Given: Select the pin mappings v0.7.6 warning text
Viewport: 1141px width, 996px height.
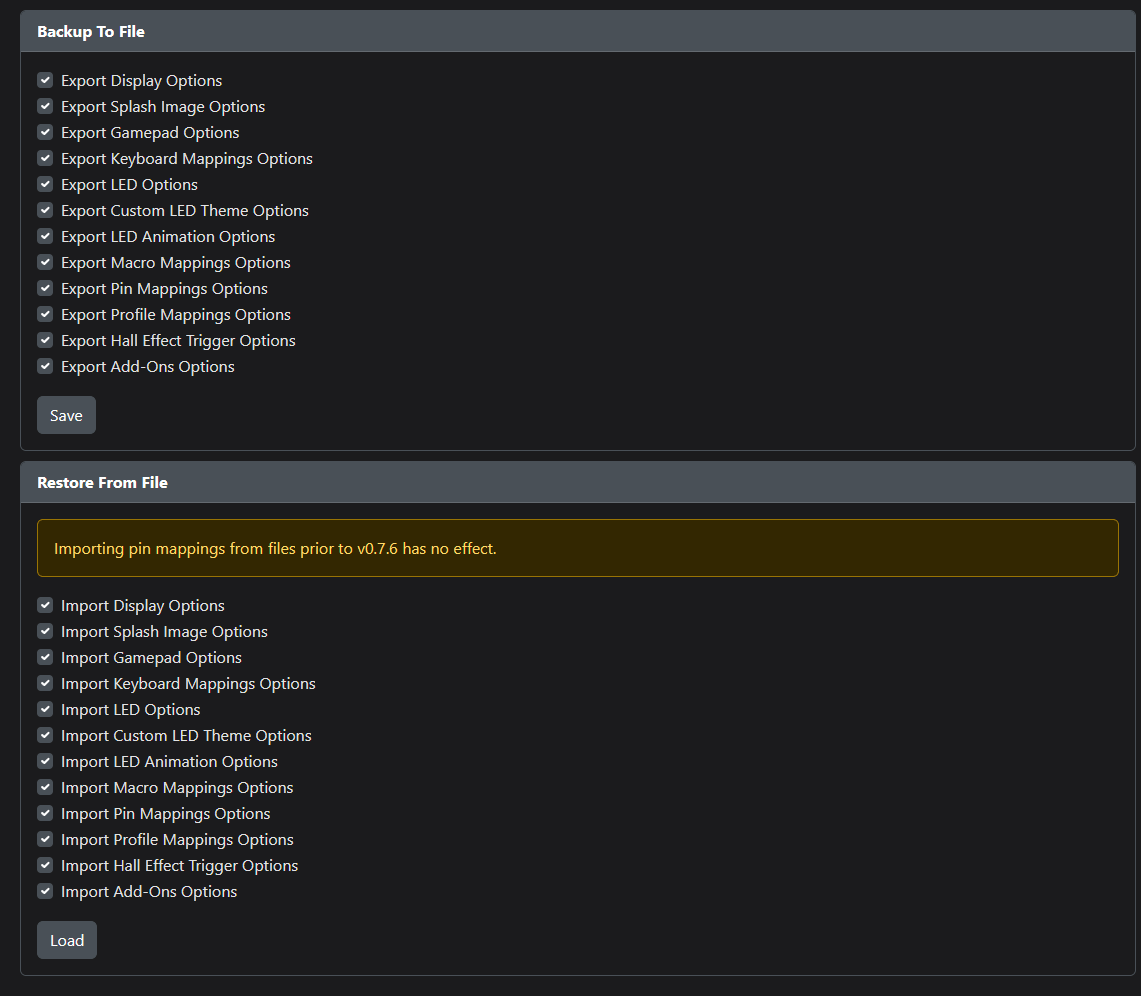Looking at the screenshot, I should pyautogui.click(x=275, y=549).
